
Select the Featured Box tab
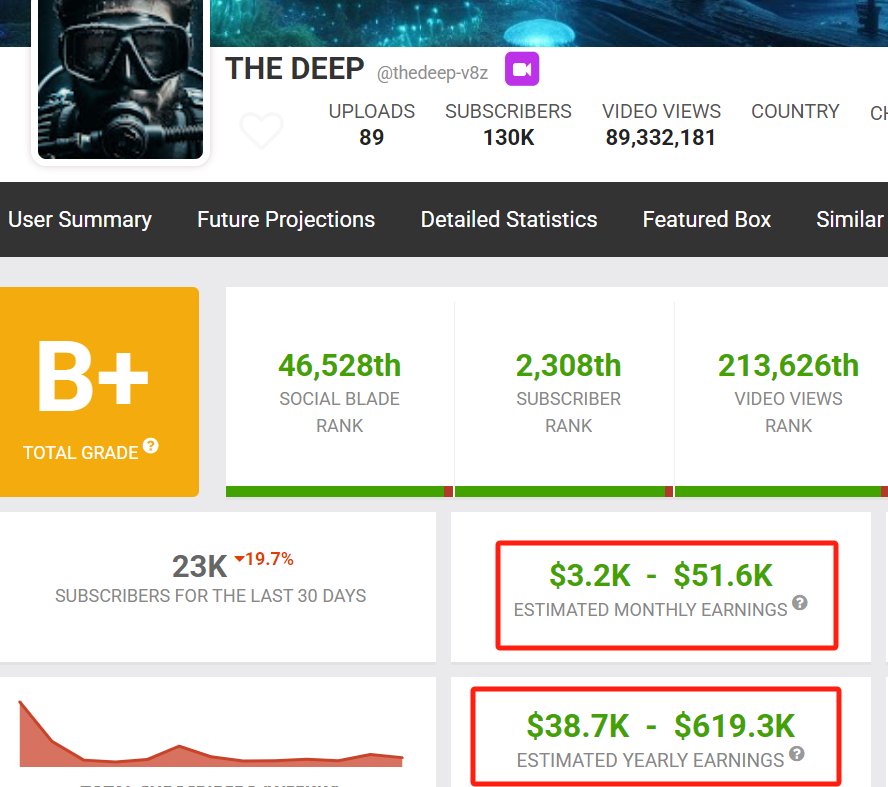tap(707, 220)
